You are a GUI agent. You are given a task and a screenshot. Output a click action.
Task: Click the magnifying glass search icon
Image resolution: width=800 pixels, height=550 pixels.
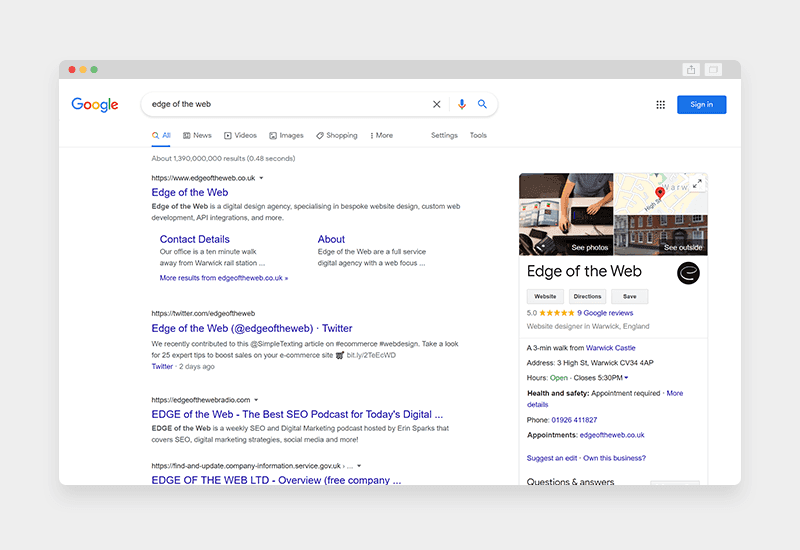click(482, 104)
